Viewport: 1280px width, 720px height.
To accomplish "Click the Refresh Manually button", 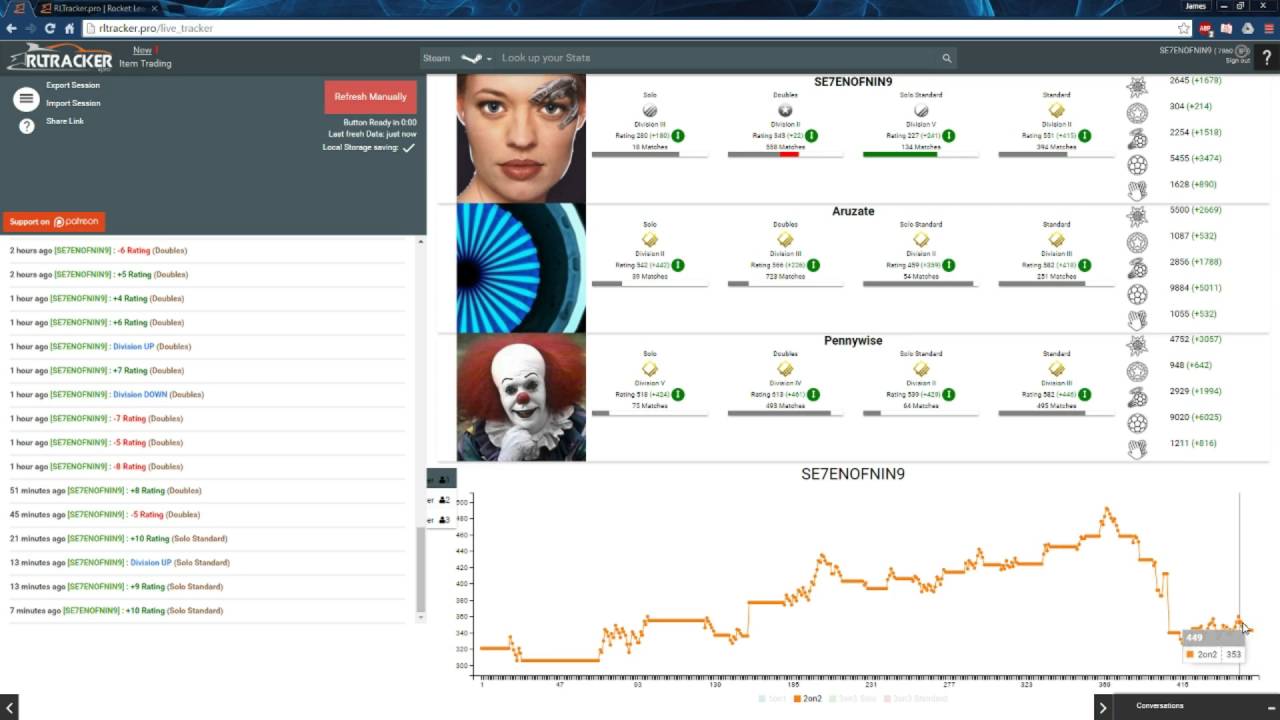I will 370,97.
